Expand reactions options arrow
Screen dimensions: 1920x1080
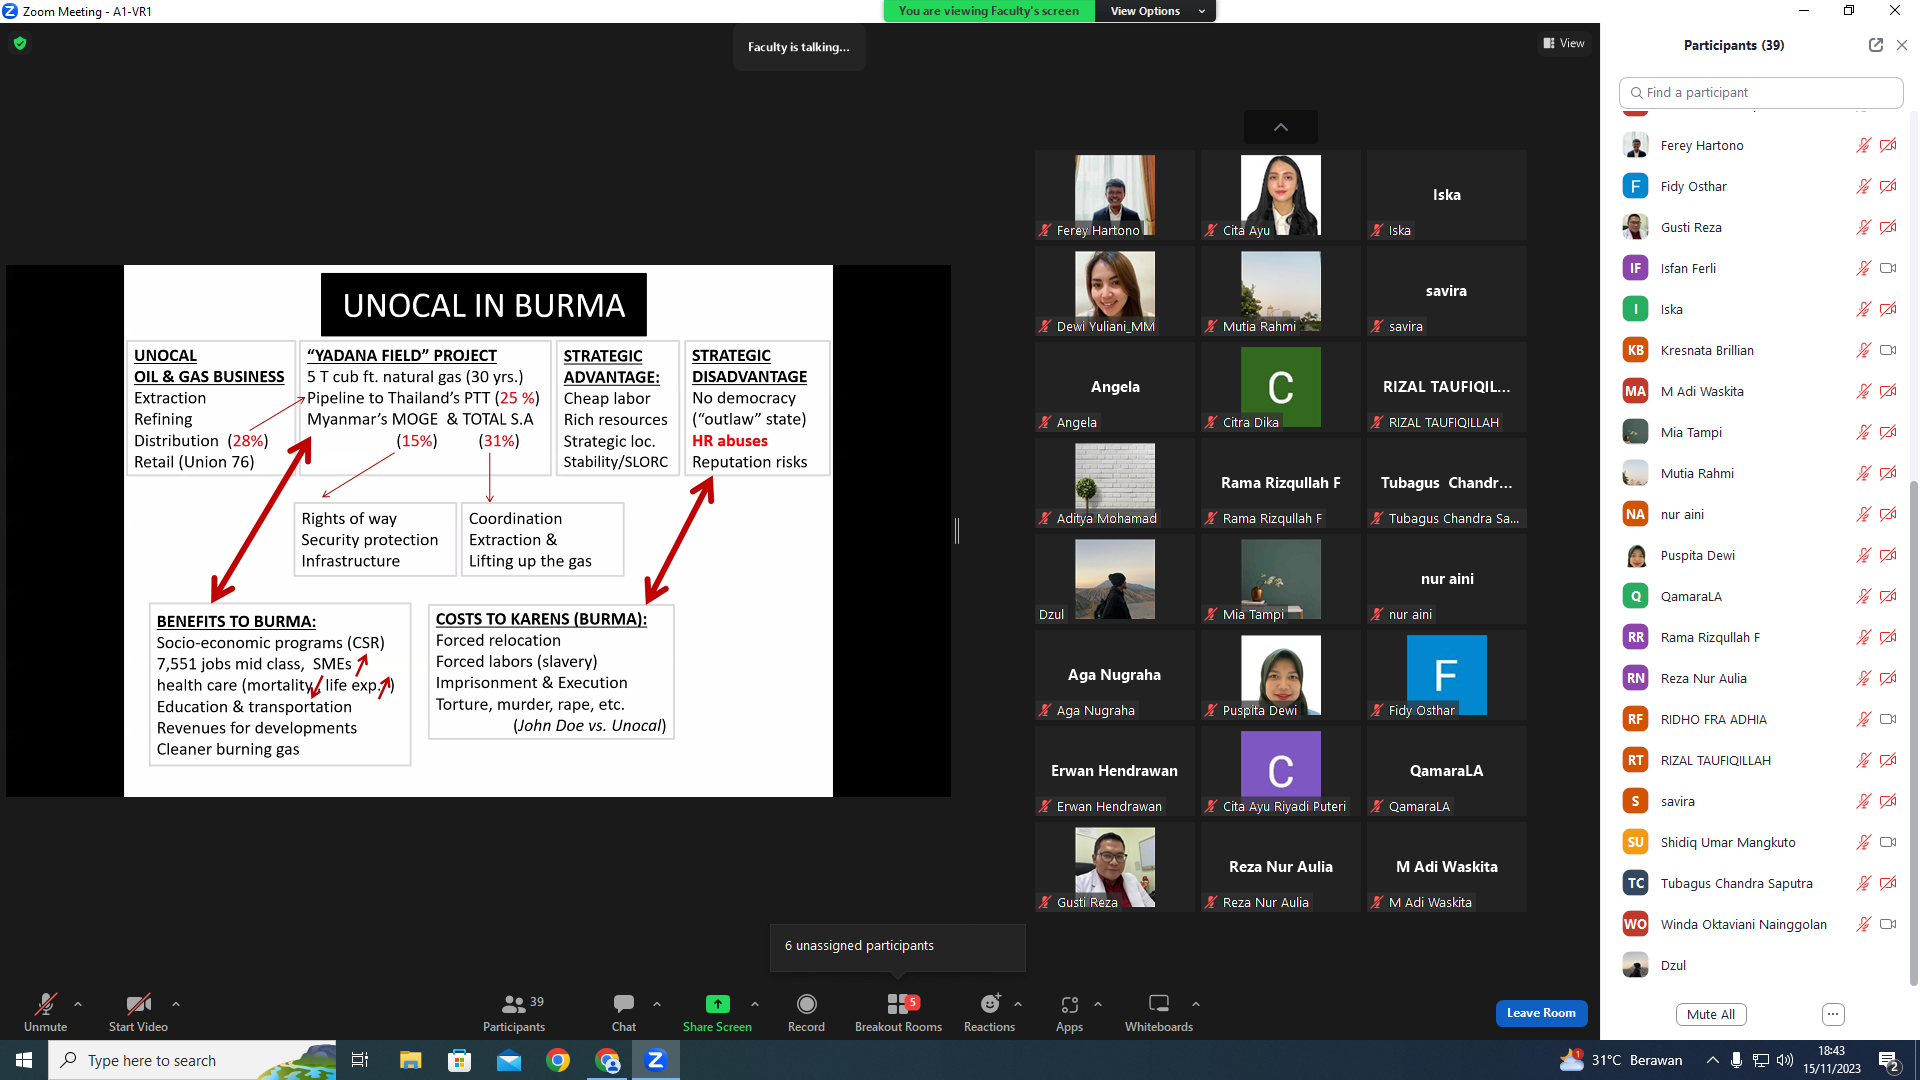1018,1004
